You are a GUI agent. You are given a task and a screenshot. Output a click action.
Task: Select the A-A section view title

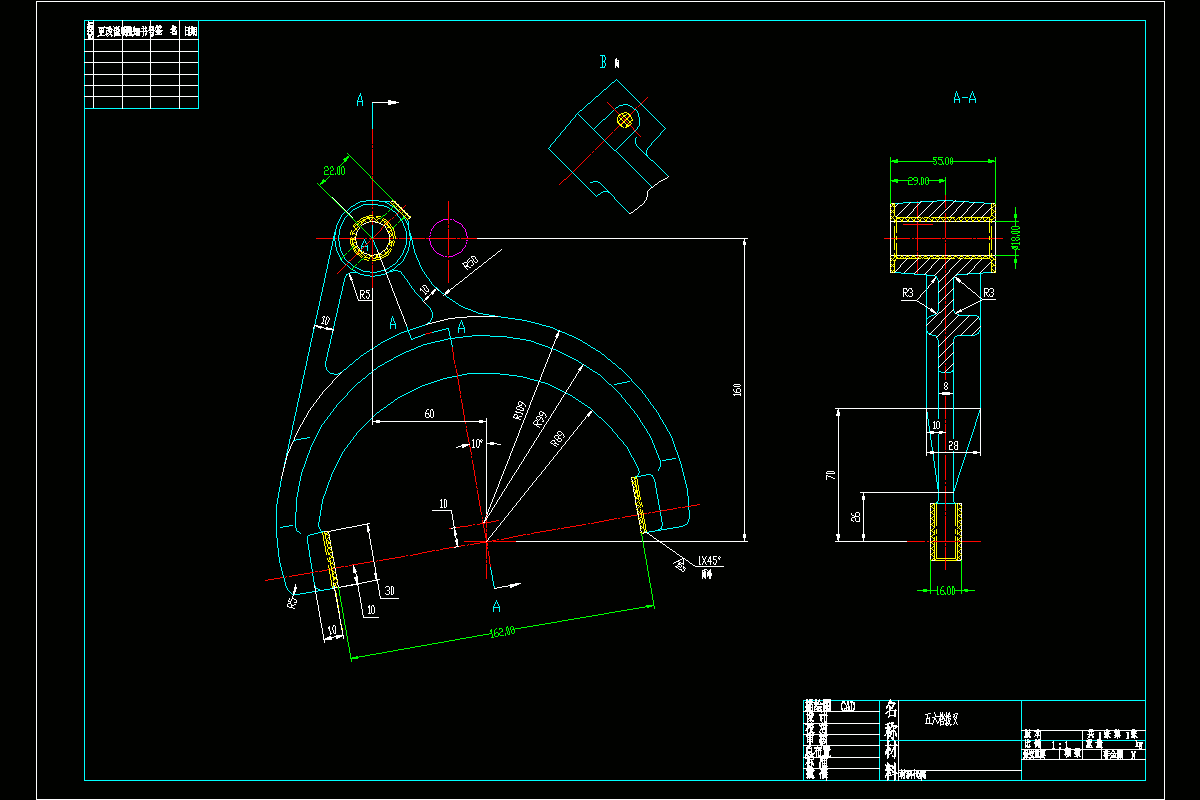point(965,98)
